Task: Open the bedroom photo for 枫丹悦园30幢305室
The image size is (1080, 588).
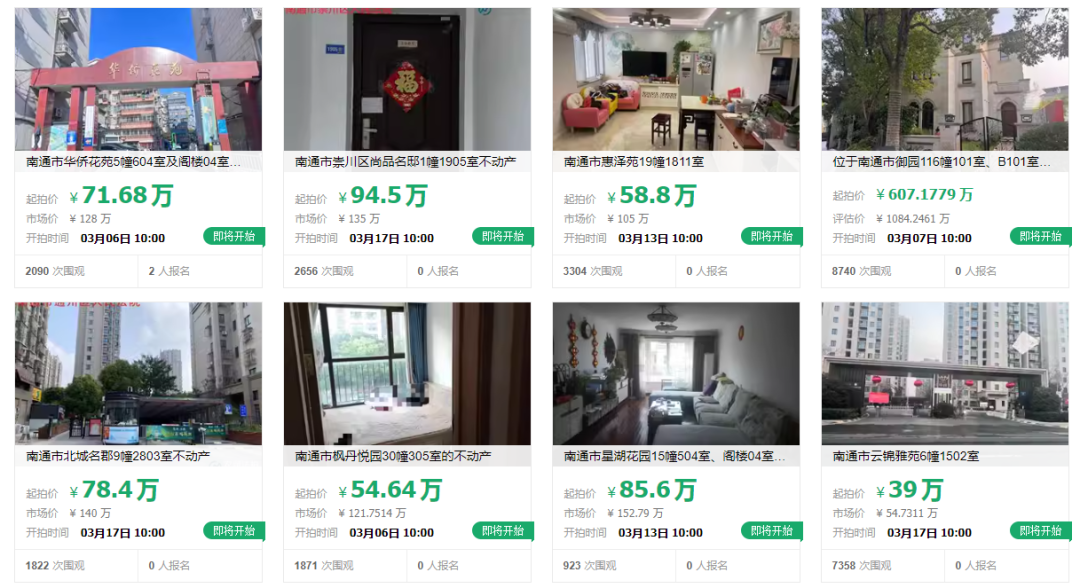Action: [x=407, y=373]
